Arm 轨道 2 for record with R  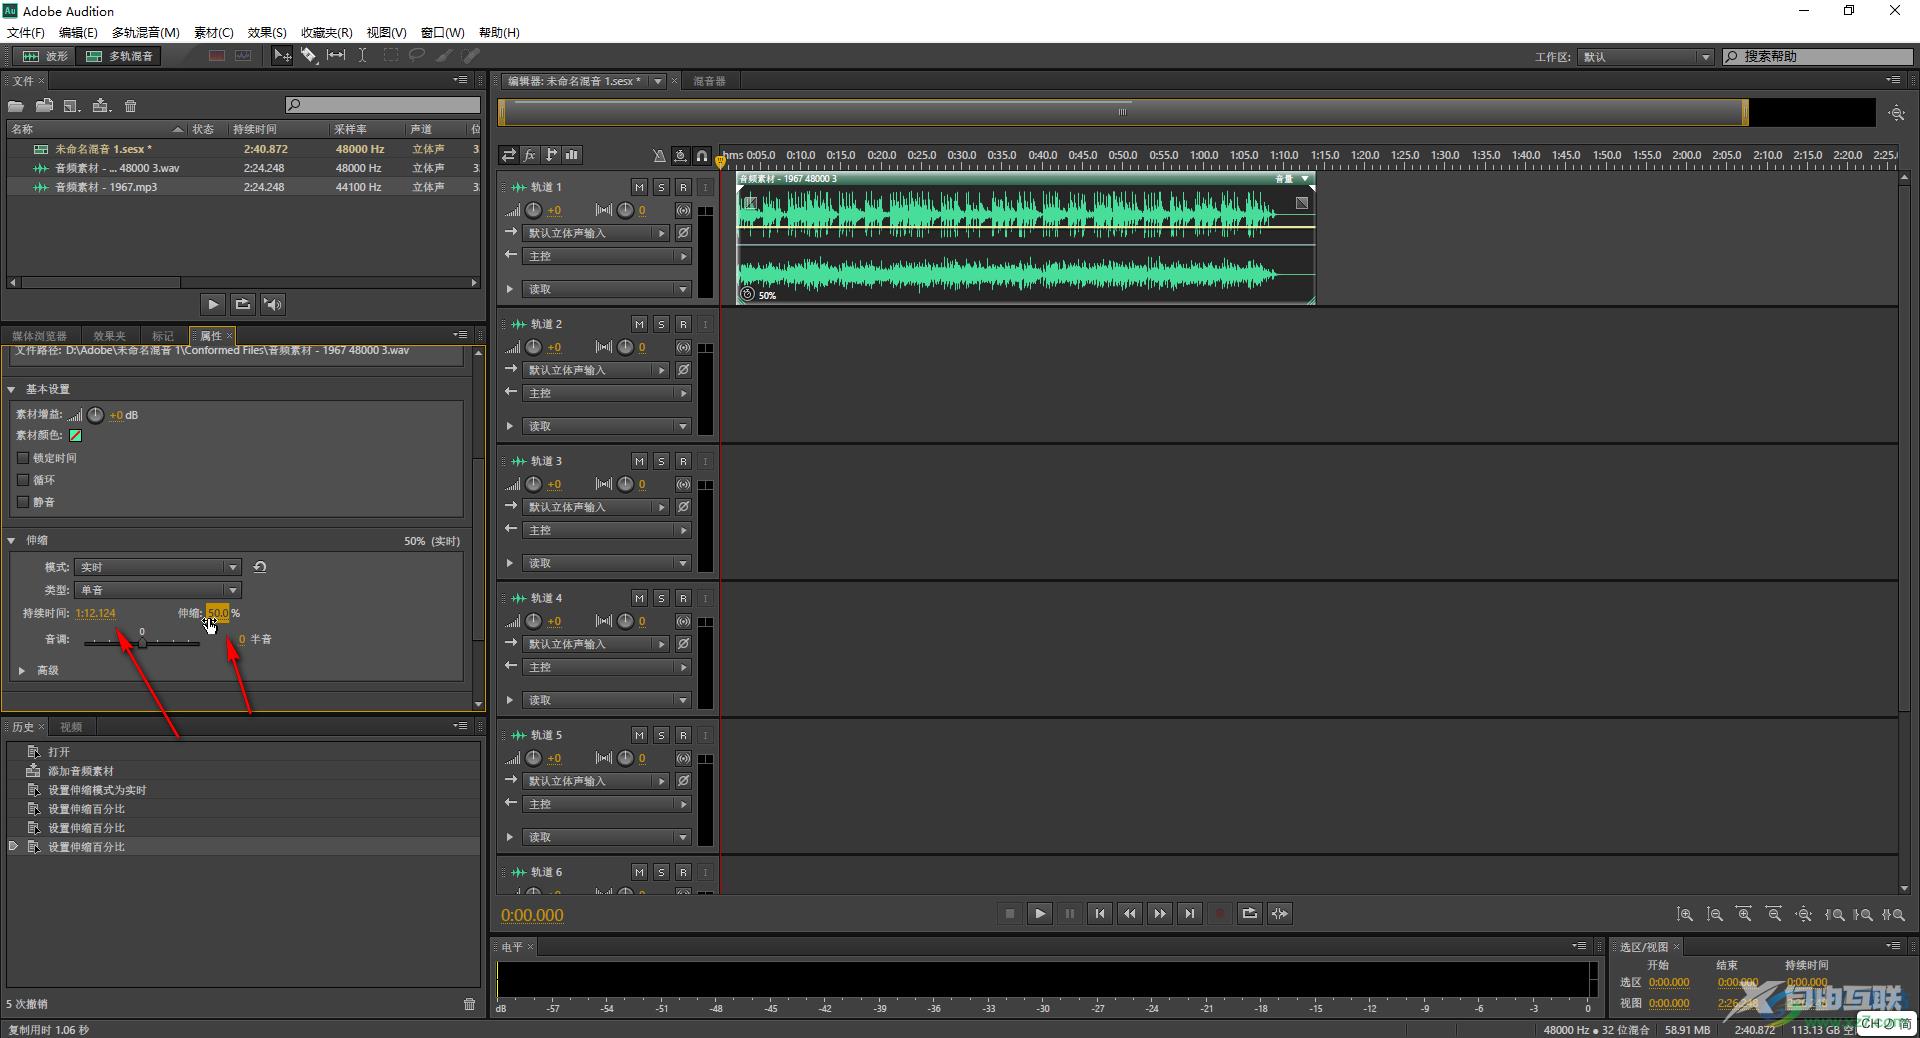(x=683, y=324)
